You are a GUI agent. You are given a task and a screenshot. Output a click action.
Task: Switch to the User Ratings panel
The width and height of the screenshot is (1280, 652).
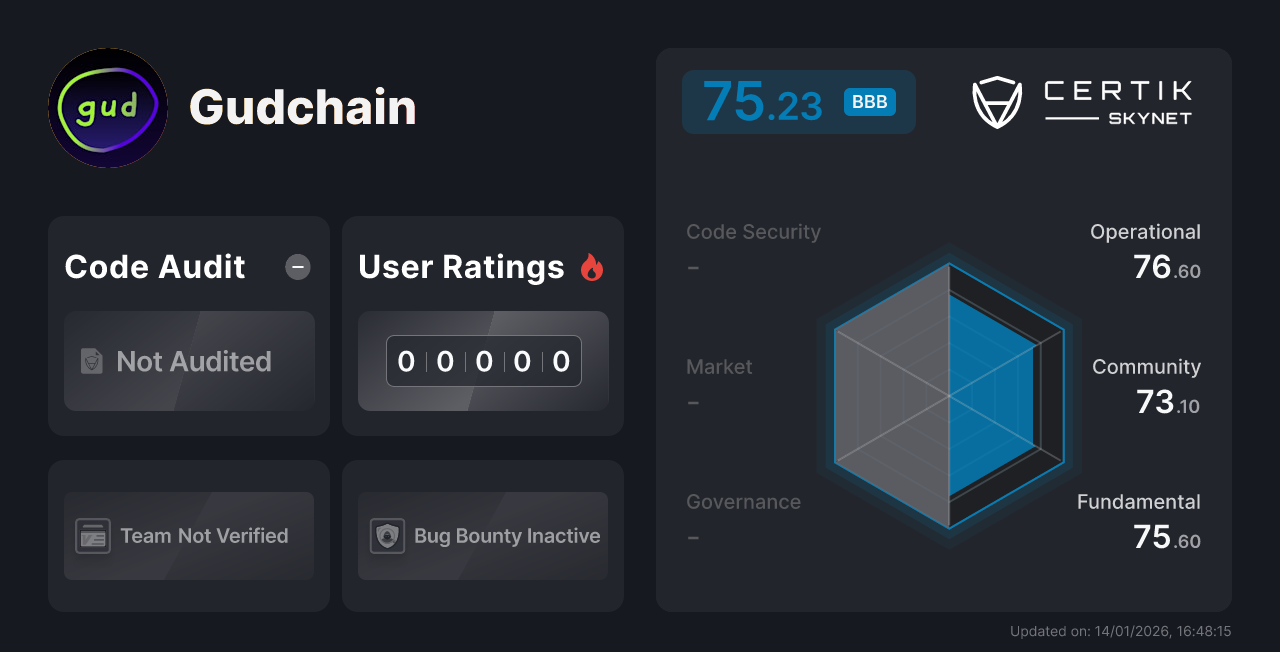(482, 326)
